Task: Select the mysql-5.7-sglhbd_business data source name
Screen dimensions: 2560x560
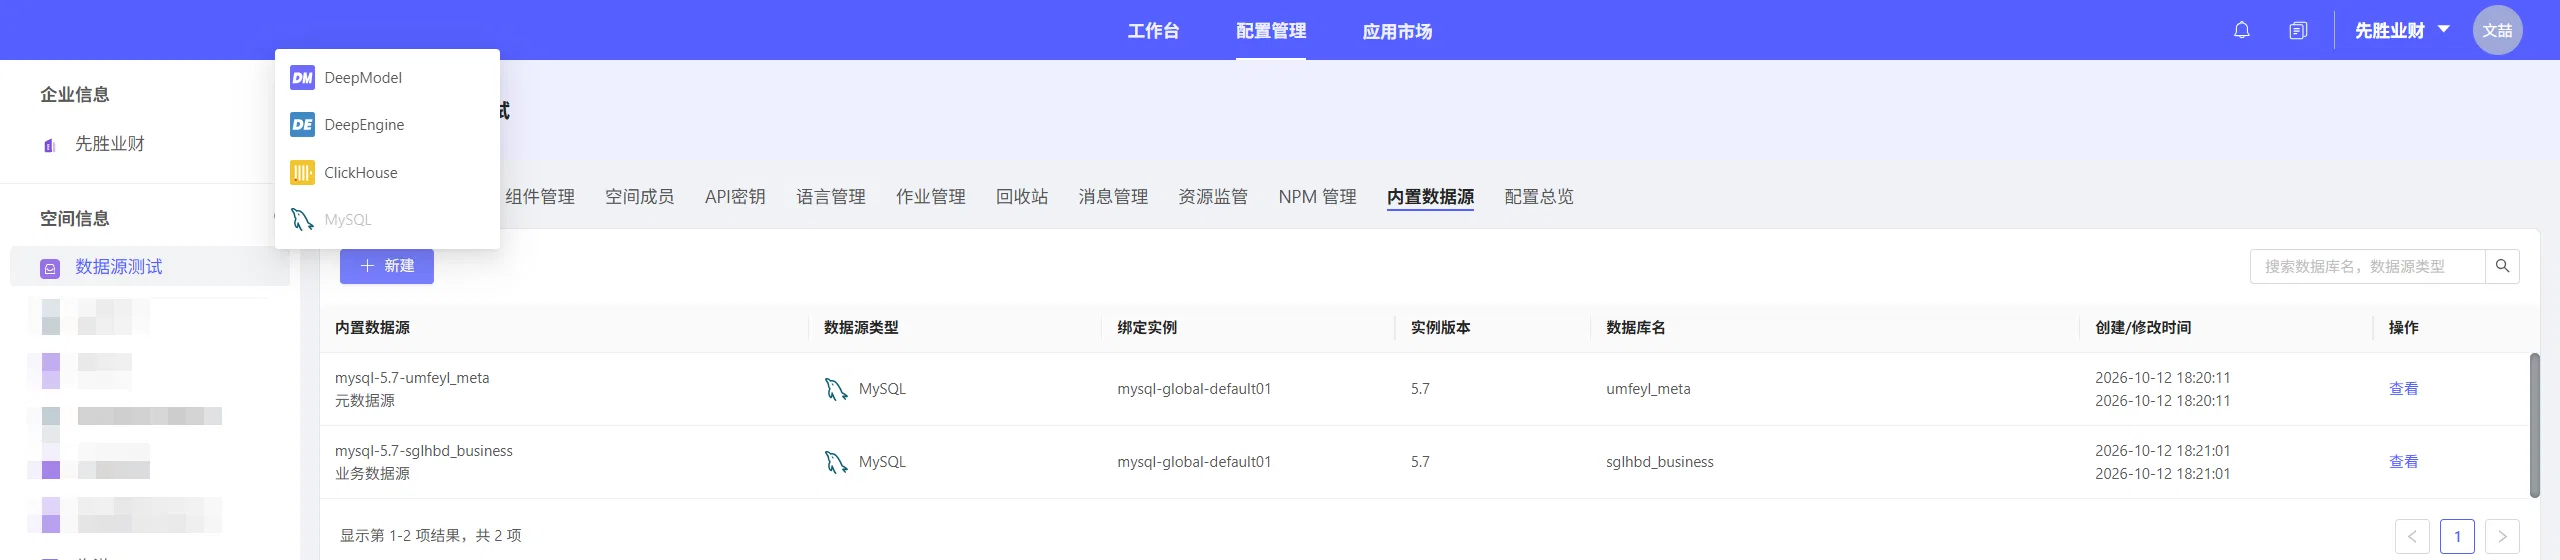Action: 423,451
